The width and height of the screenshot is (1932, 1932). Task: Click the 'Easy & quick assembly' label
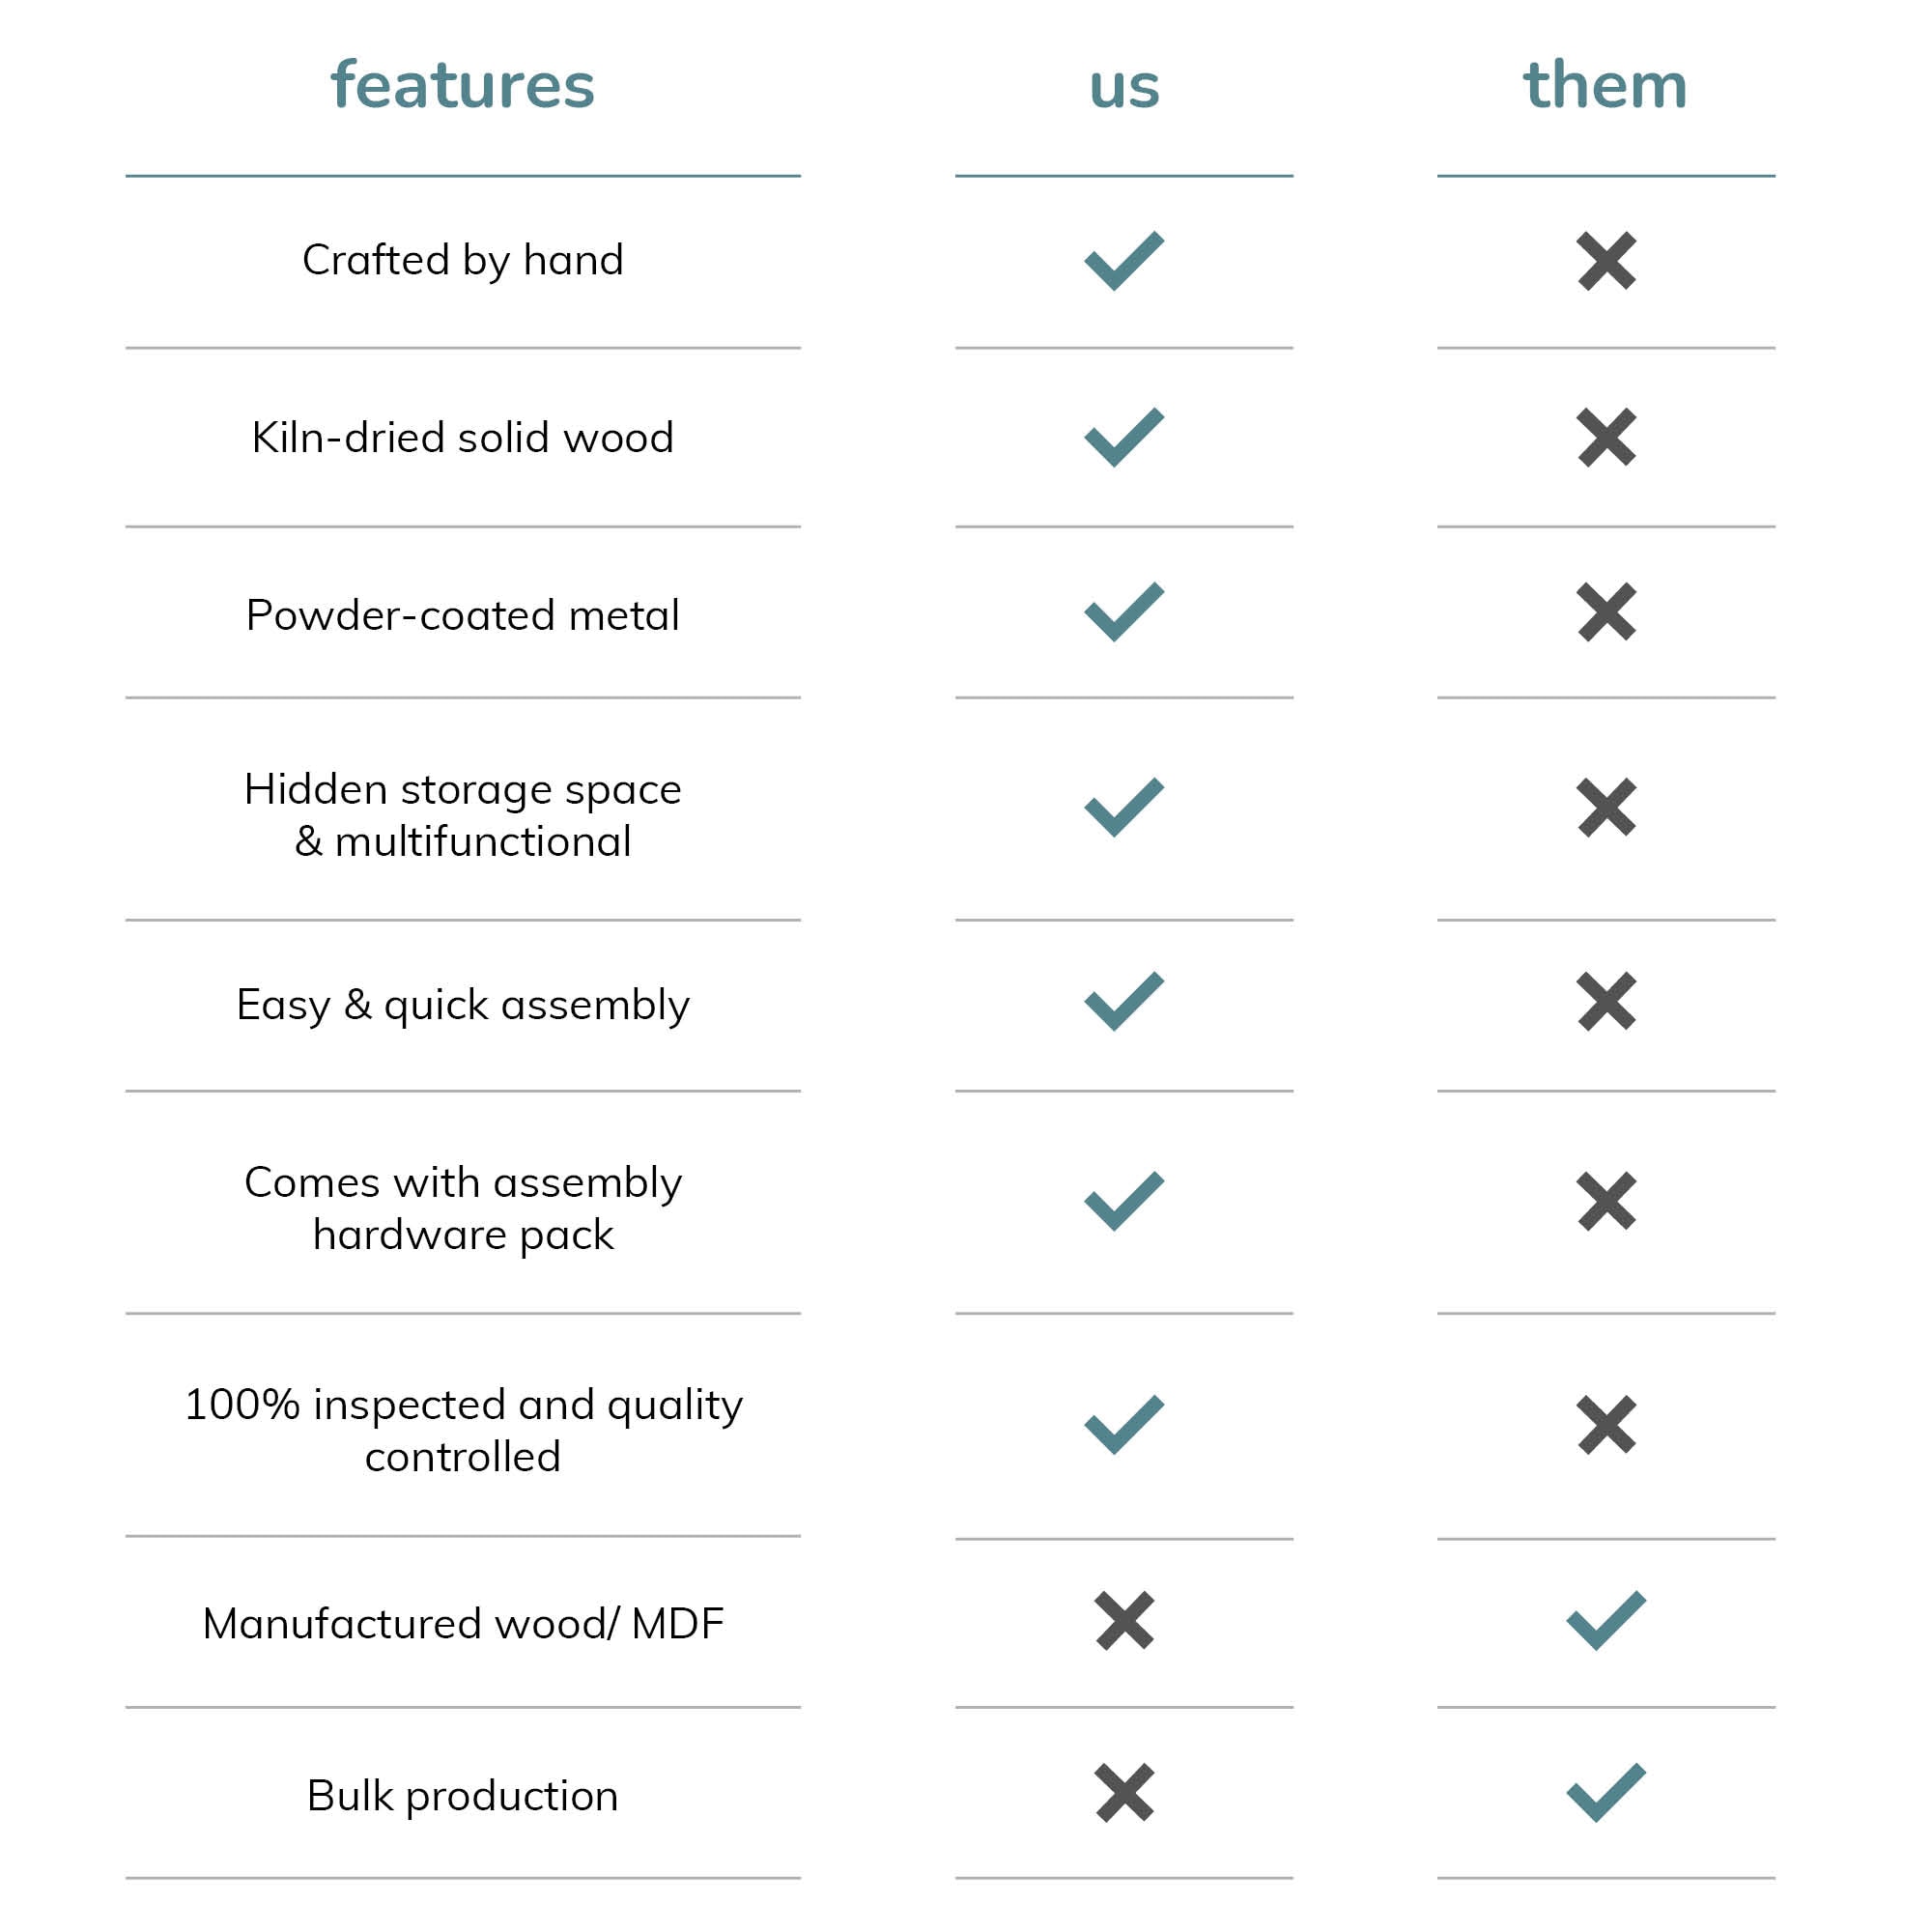tap(463, 1005)
